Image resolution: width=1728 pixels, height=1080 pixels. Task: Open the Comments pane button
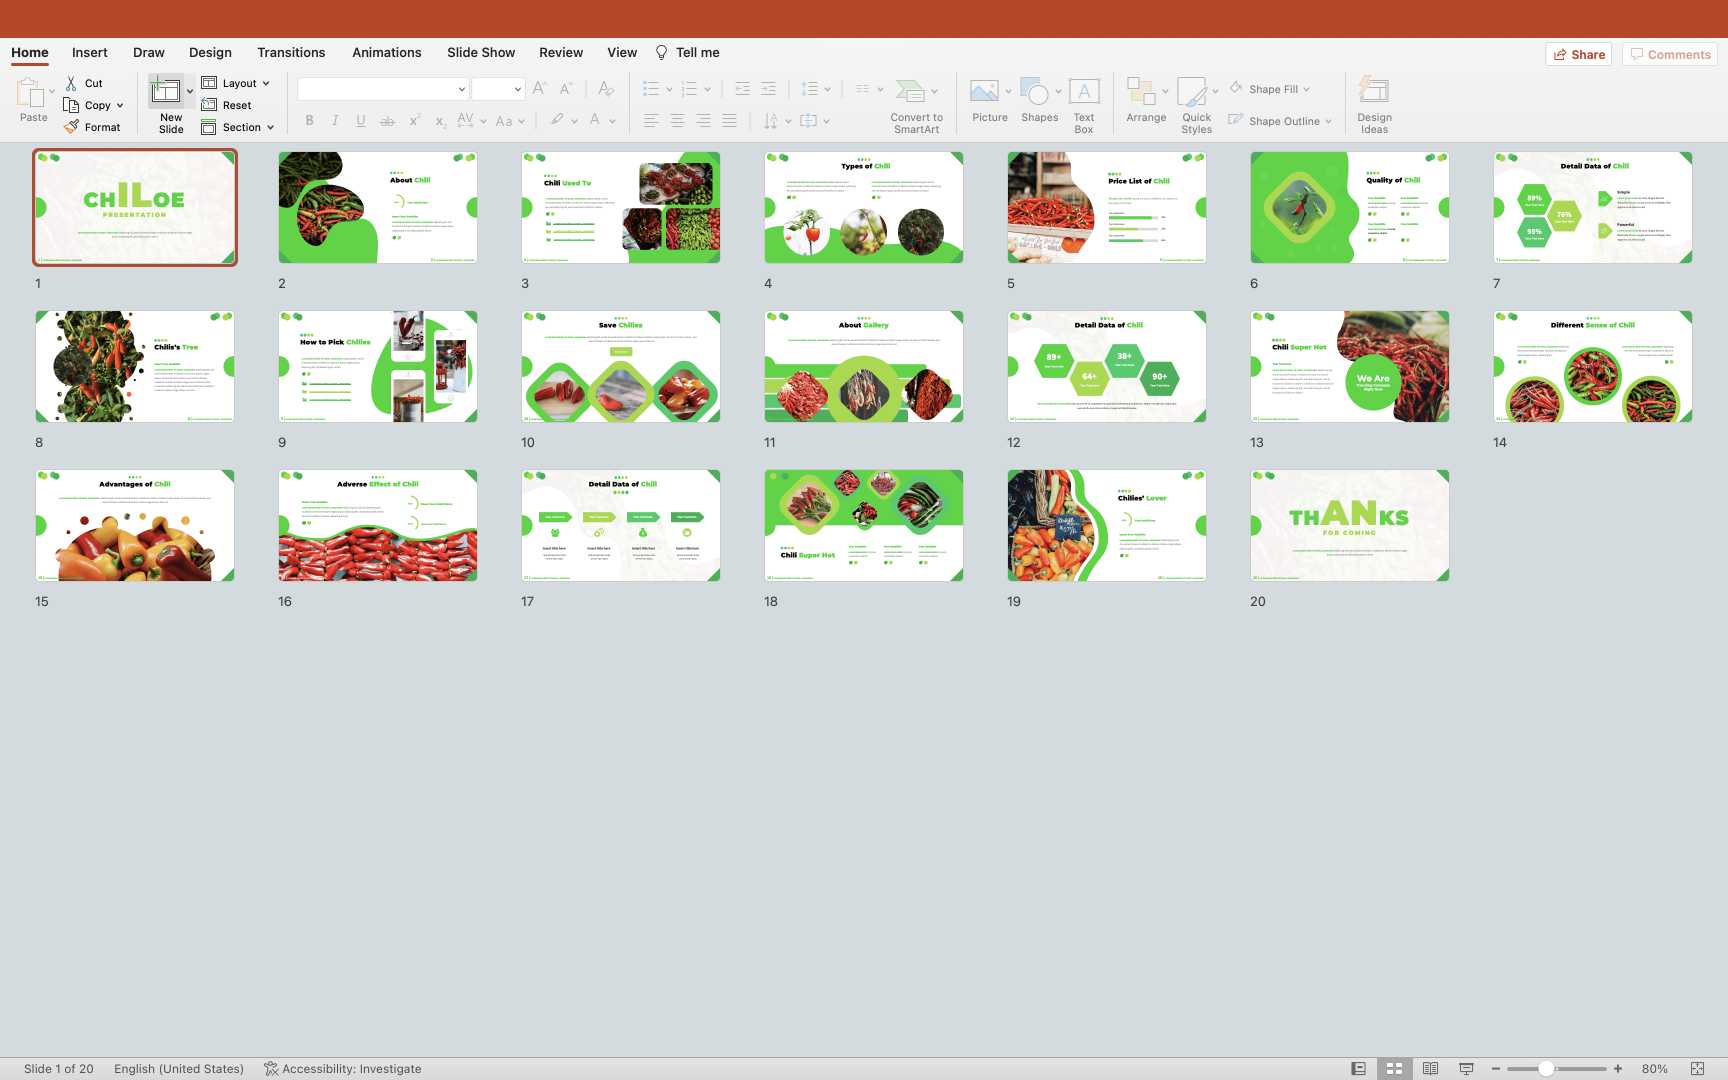coord(1669,54)
